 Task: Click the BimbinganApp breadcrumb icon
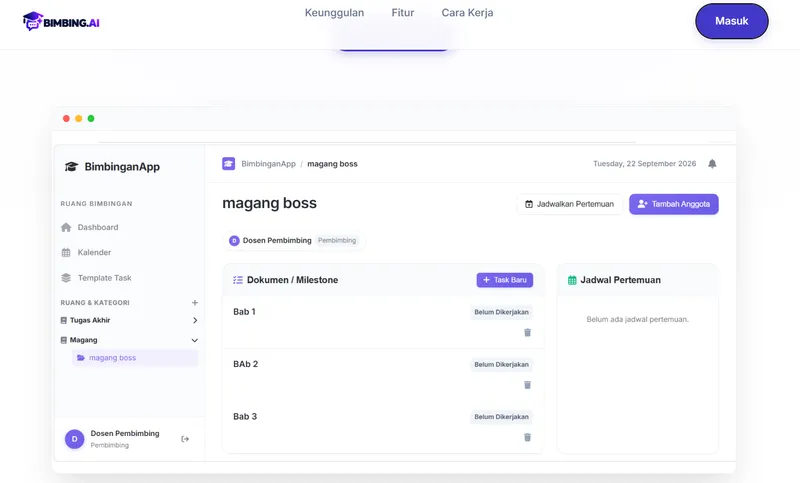(229, 164)
